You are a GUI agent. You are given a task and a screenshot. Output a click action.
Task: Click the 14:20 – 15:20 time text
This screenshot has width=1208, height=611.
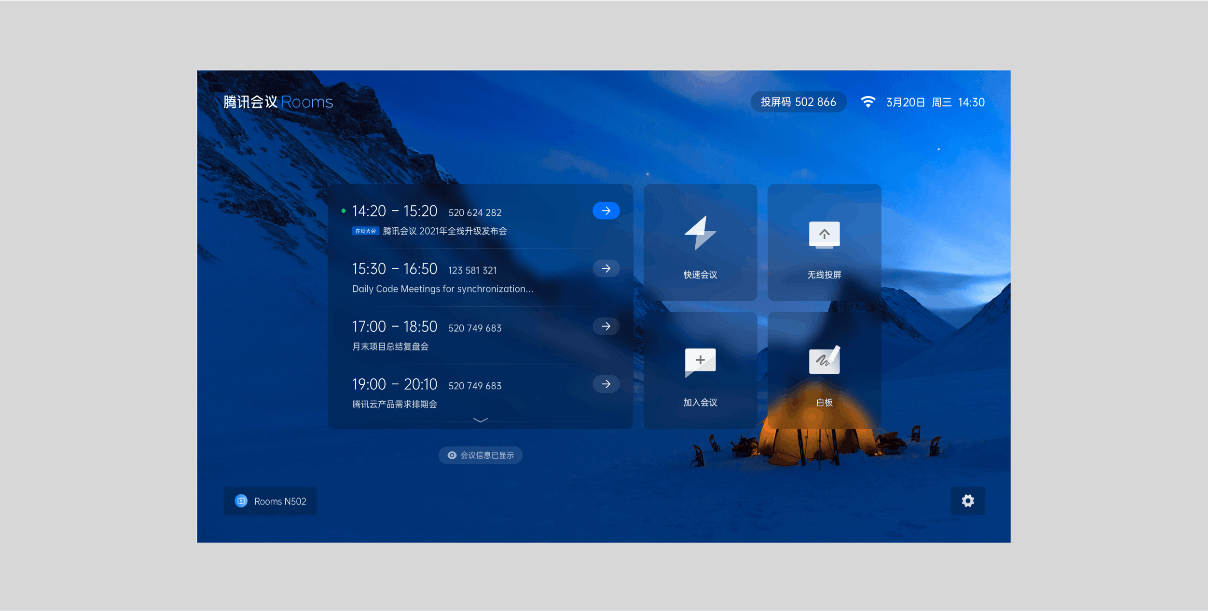(x=395, y=211)
